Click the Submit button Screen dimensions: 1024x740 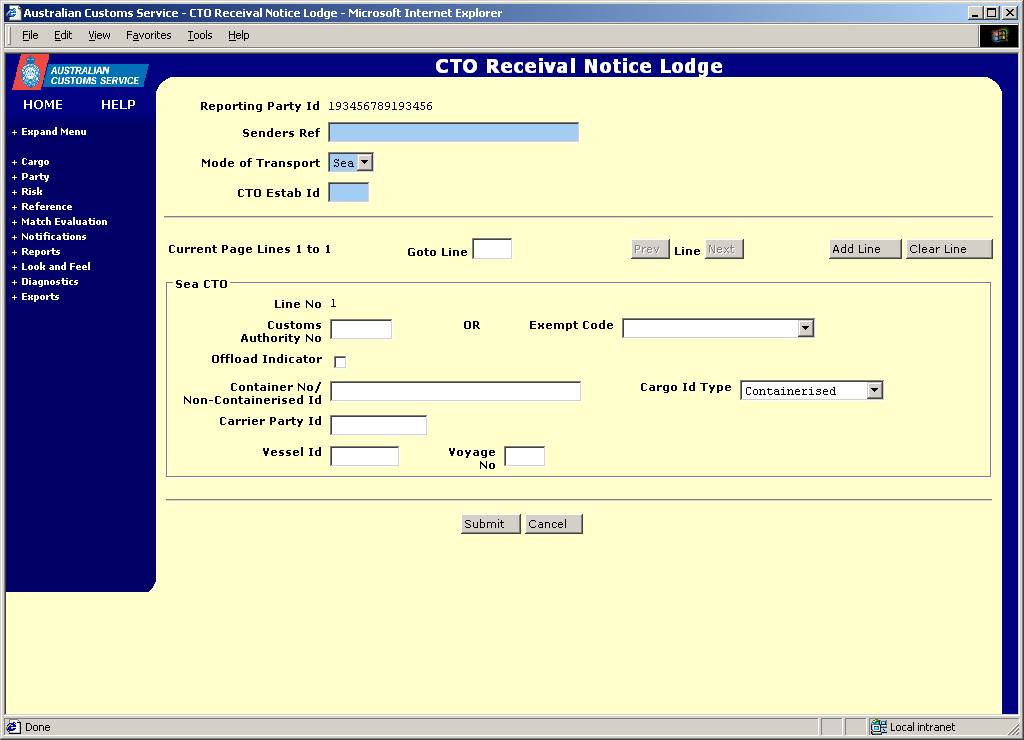490,524
